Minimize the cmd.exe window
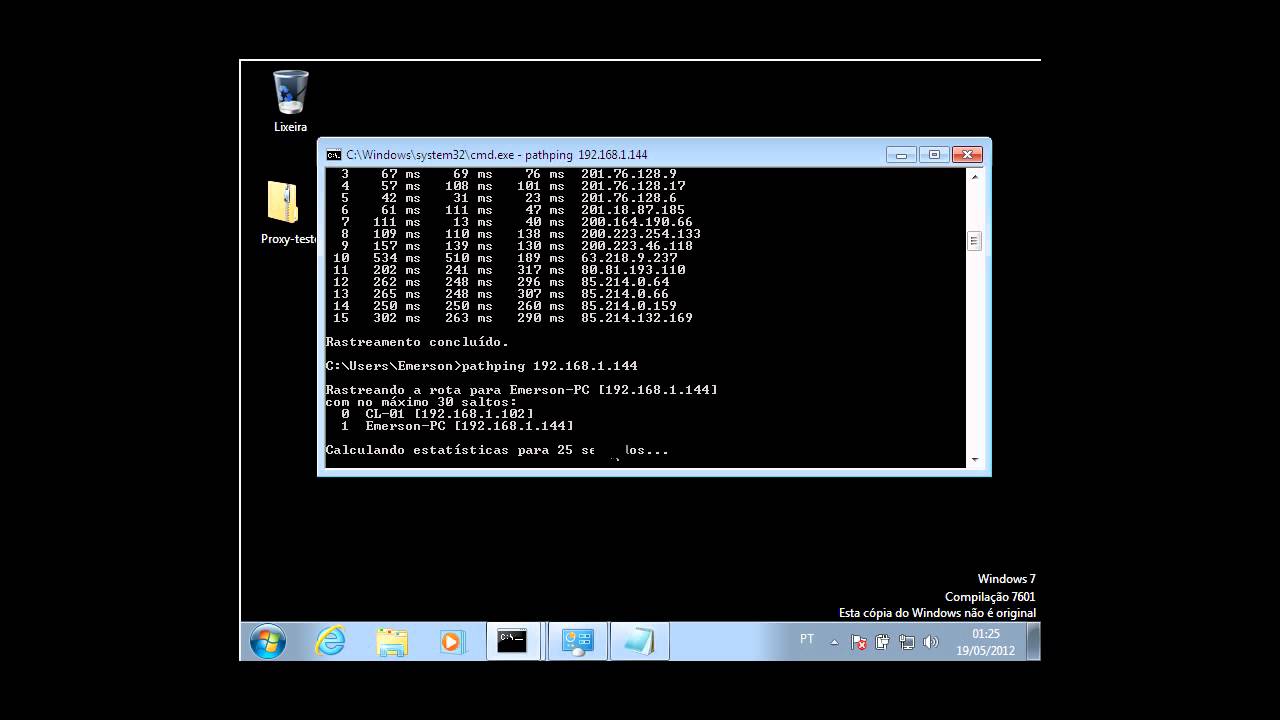The height and width of the screenshot is (720, 1280). pyautogui.click(x=901, y=155)
